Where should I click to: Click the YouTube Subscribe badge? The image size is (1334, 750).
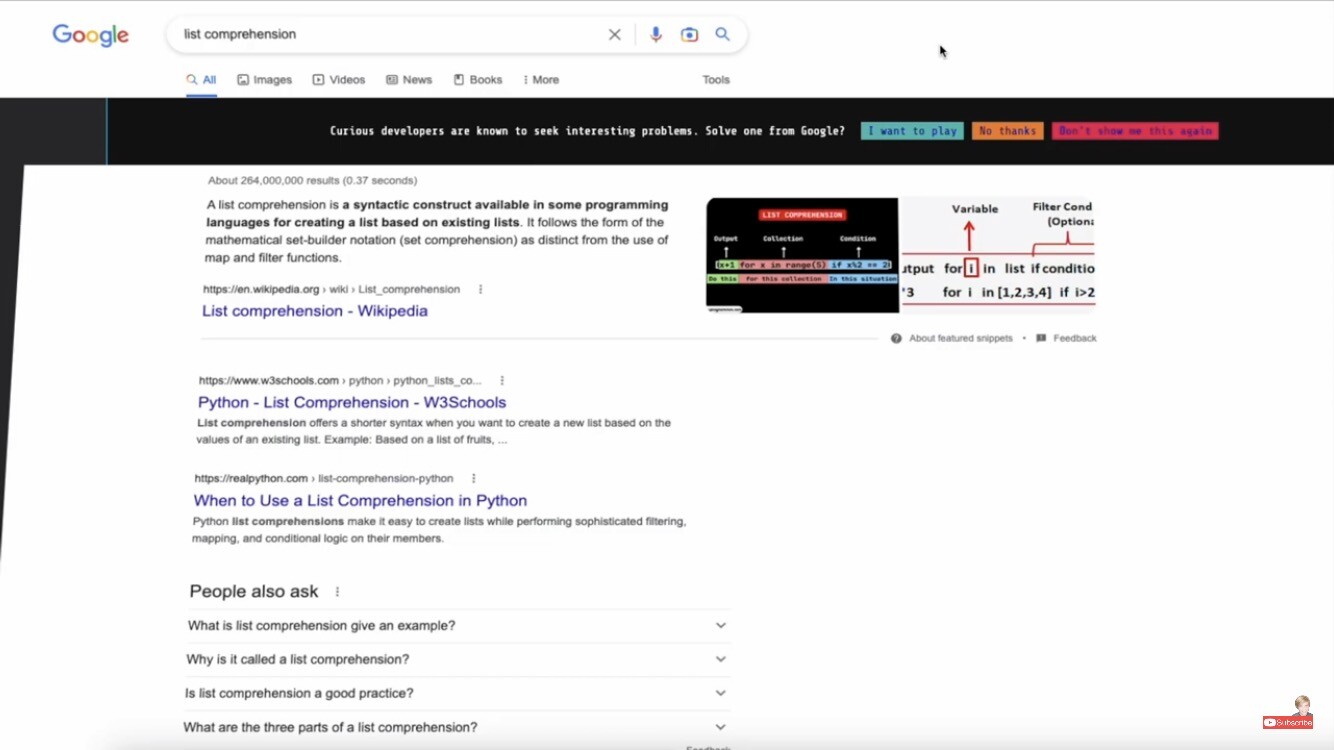point(1288,722)
